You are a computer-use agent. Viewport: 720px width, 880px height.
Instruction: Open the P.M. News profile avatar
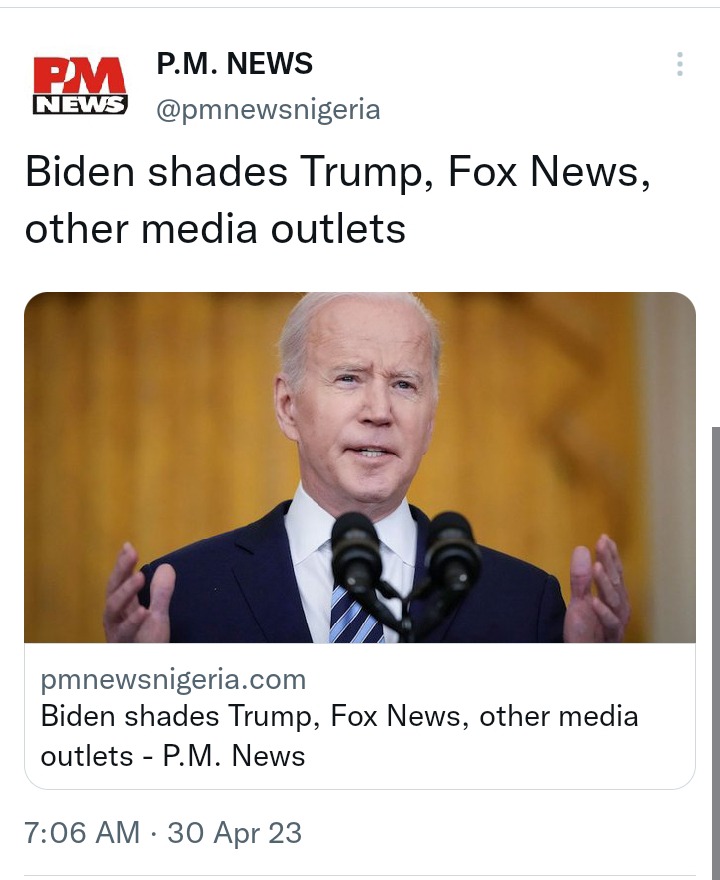point(80,86)
